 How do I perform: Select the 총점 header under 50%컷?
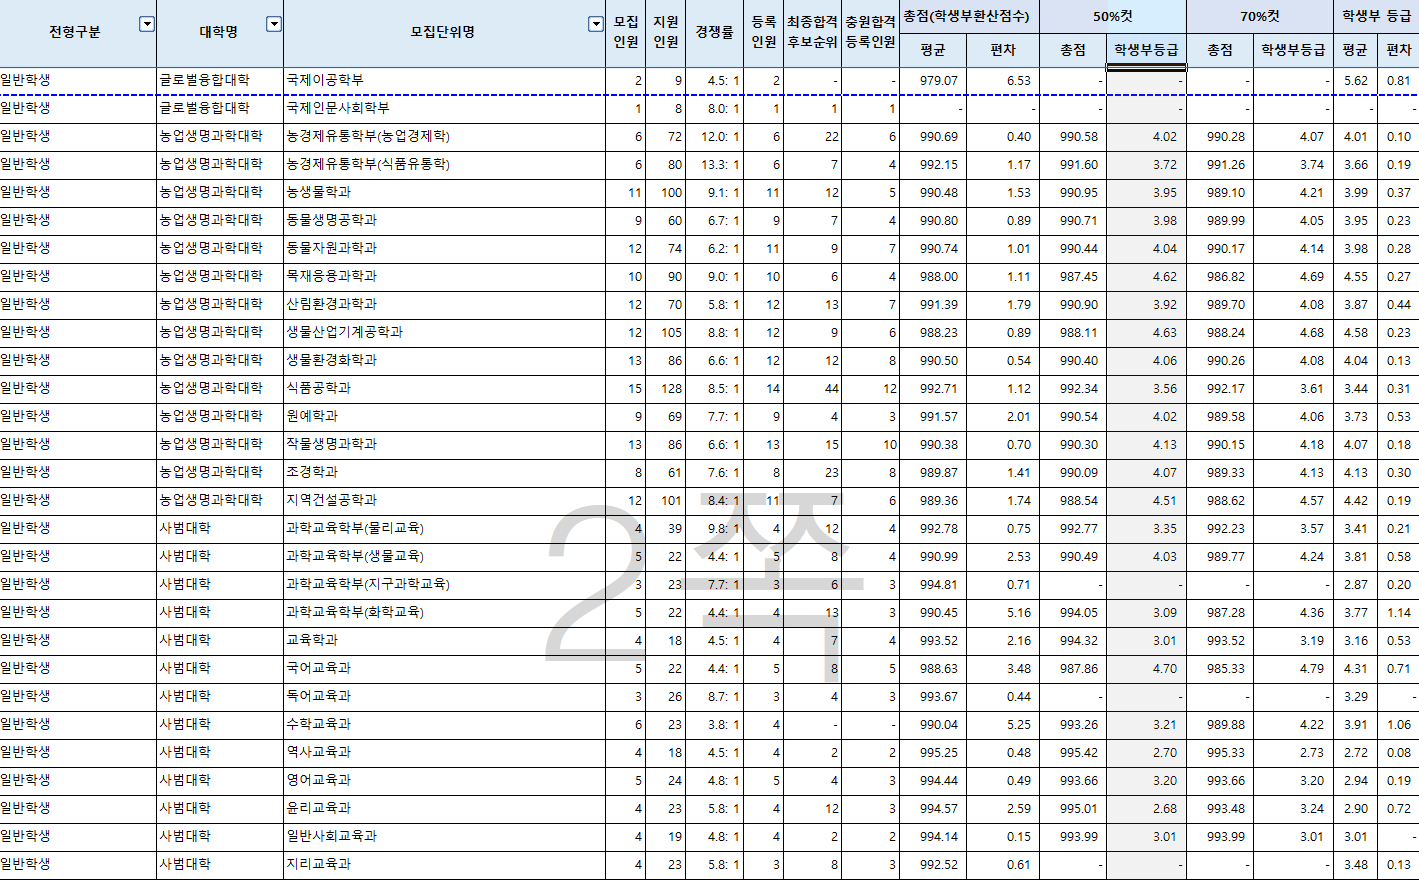1073,50
